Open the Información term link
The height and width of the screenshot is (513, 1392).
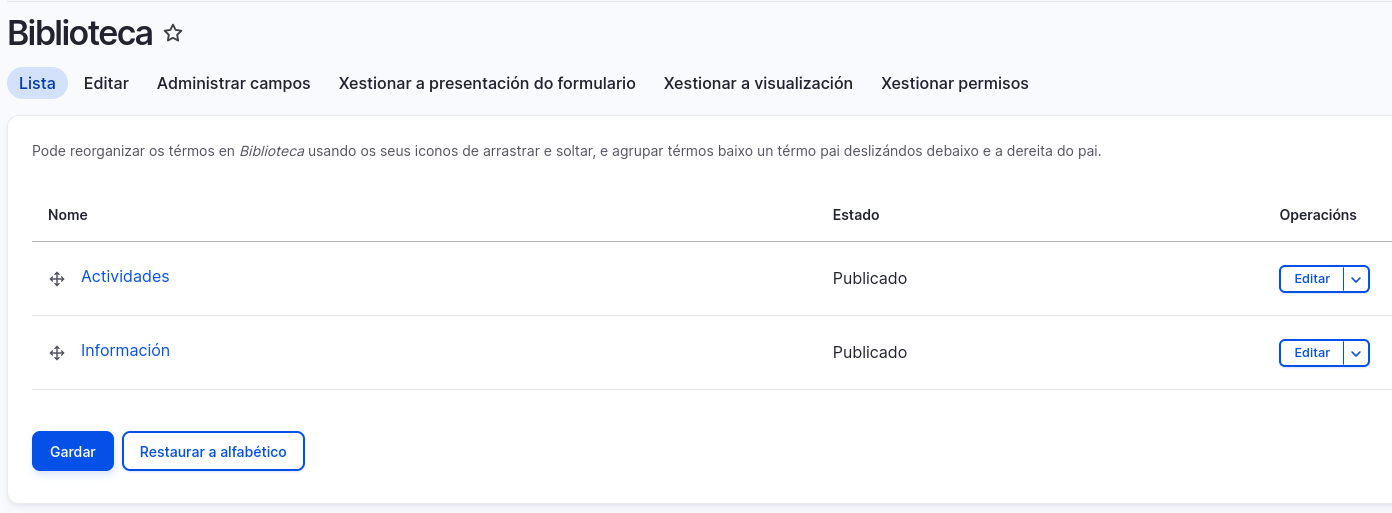125,351
